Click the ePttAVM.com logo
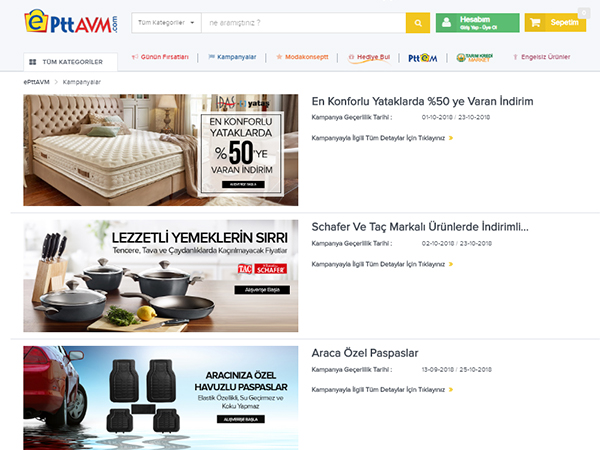 [71, 22]
